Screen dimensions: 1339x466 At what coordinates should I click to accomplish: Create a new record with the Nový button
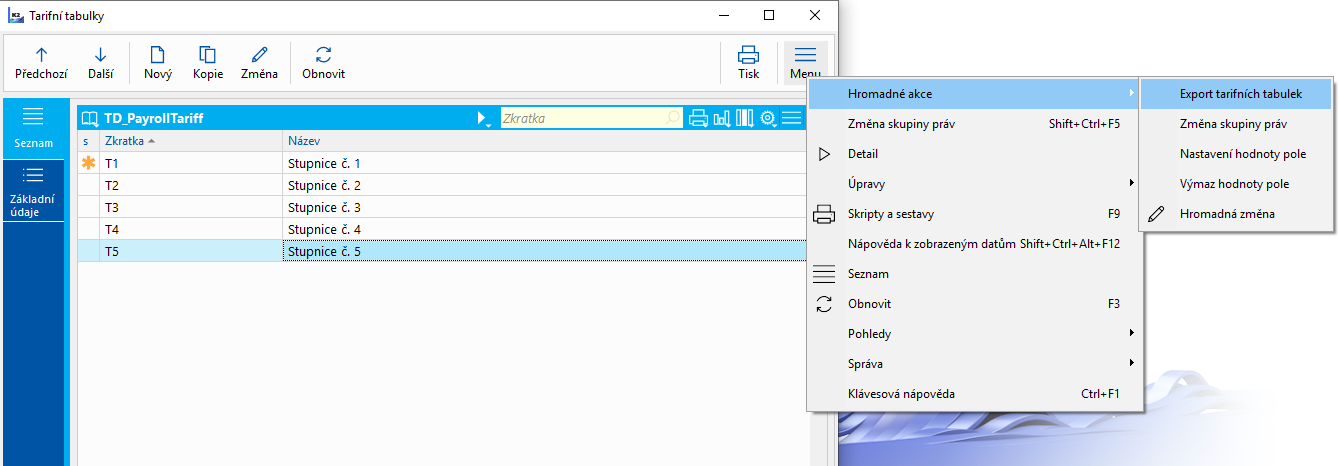[x=157, y=63]
